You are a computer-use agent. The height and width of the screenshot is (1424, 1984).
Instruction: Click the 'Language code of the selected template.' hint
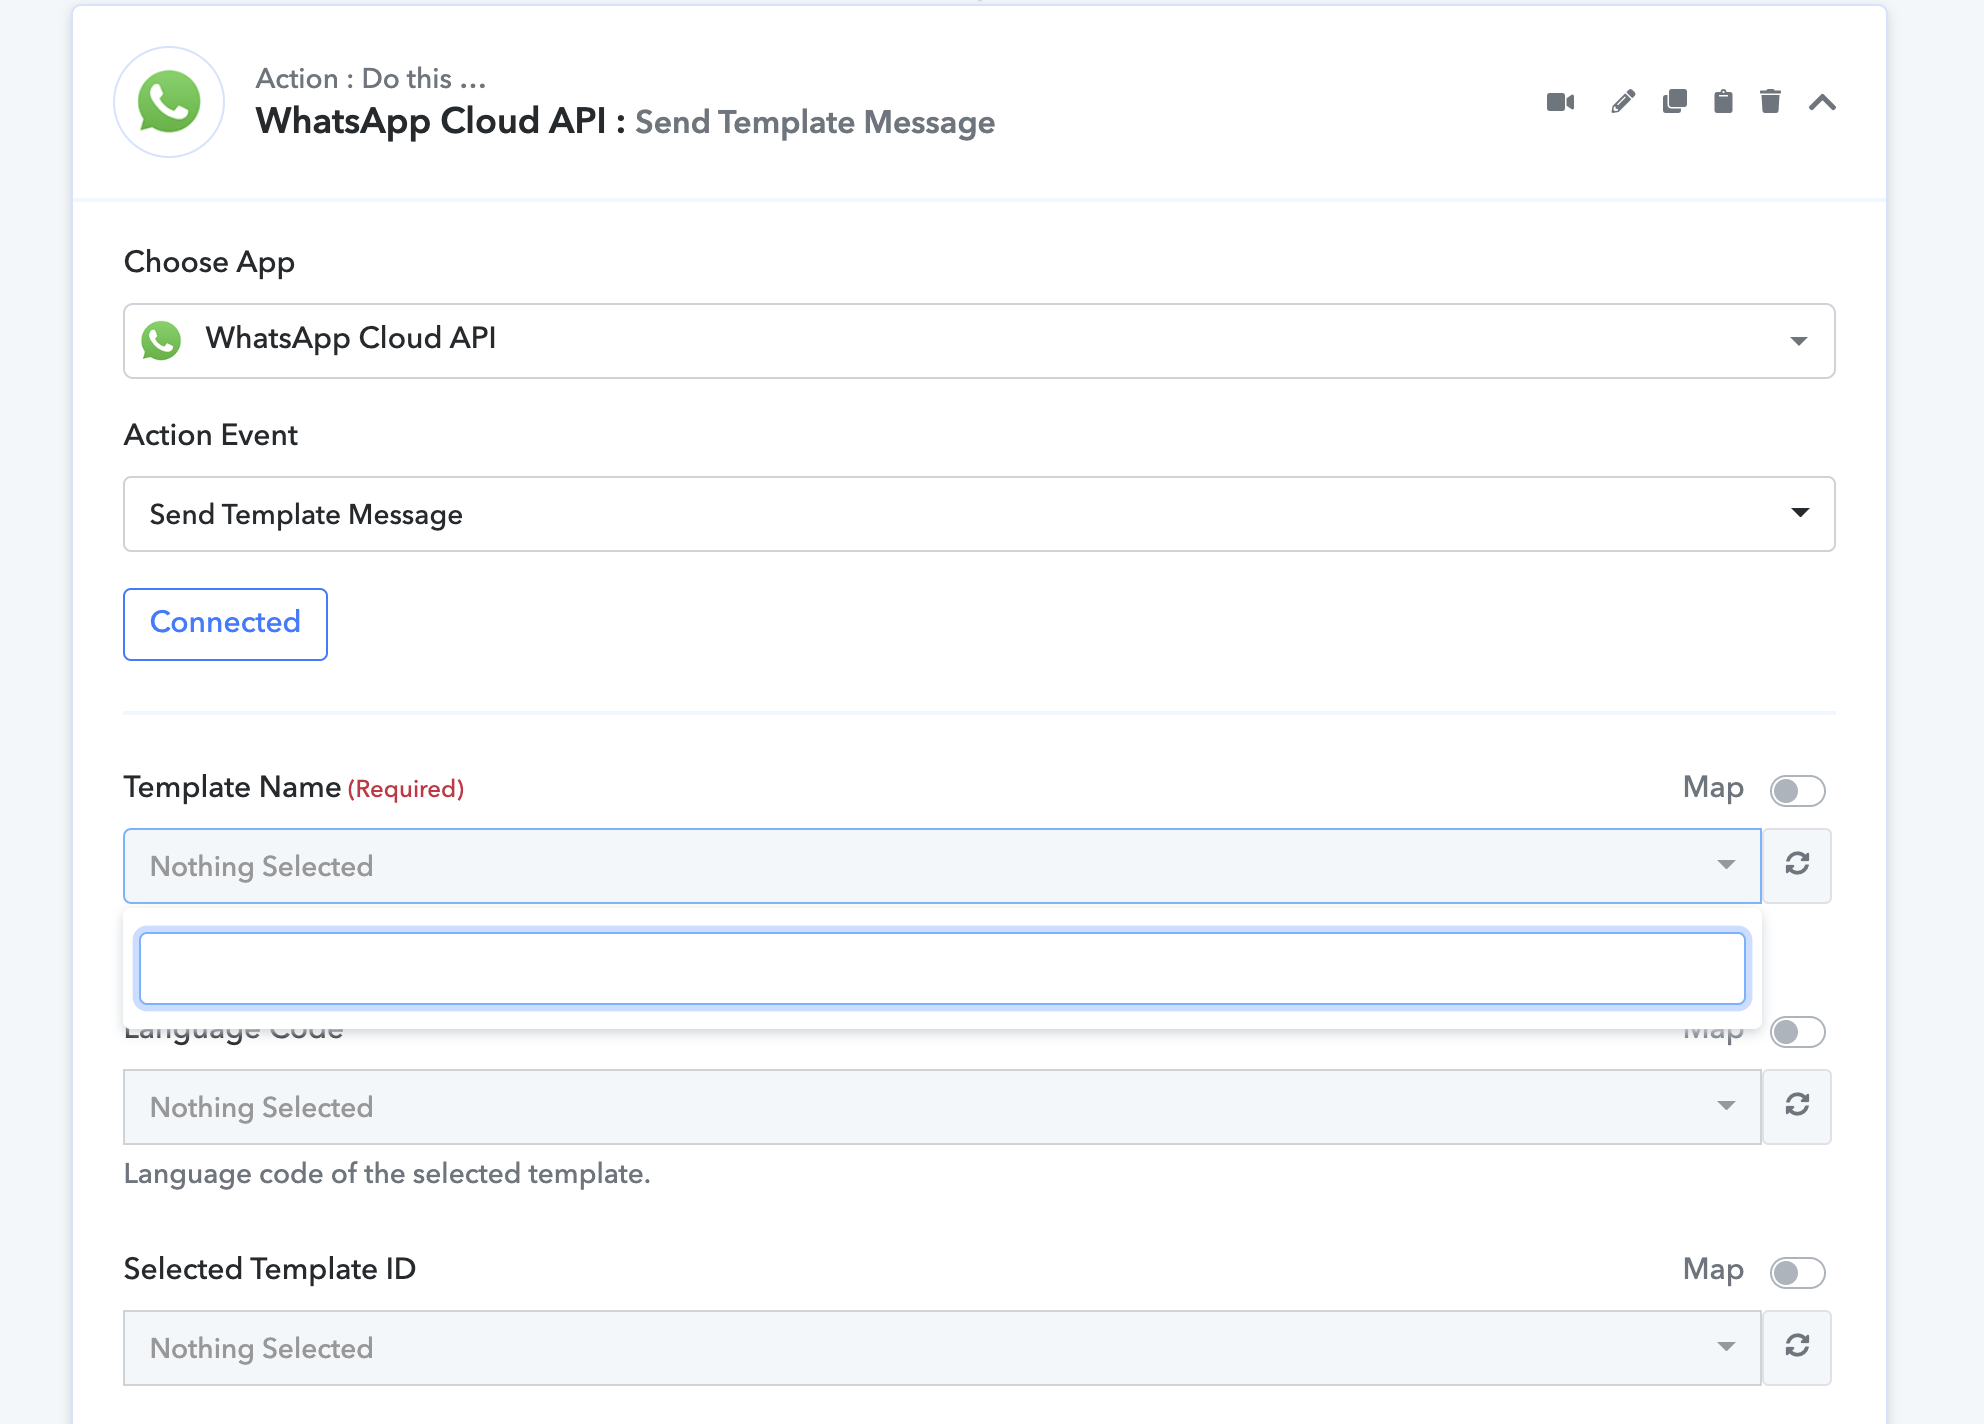[387, 1174]
